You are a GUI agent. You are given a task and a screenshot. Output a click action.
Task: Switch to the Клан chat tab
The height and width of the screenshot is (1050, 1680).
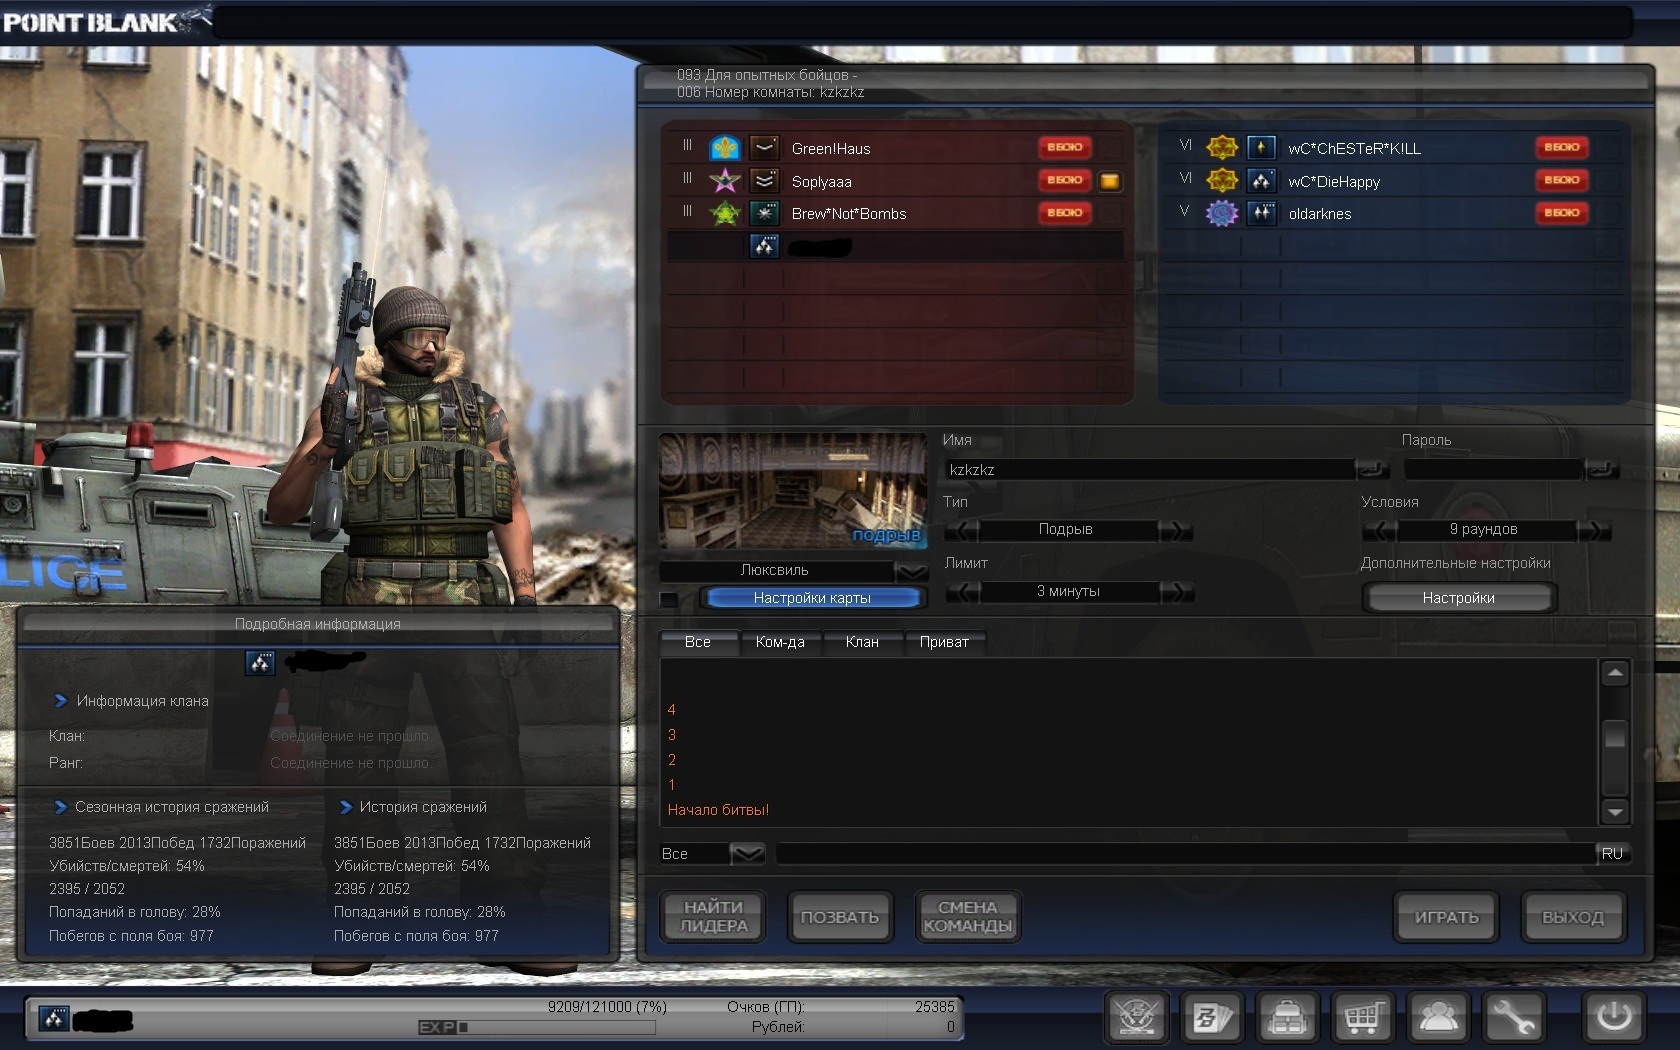coord(862,642)
